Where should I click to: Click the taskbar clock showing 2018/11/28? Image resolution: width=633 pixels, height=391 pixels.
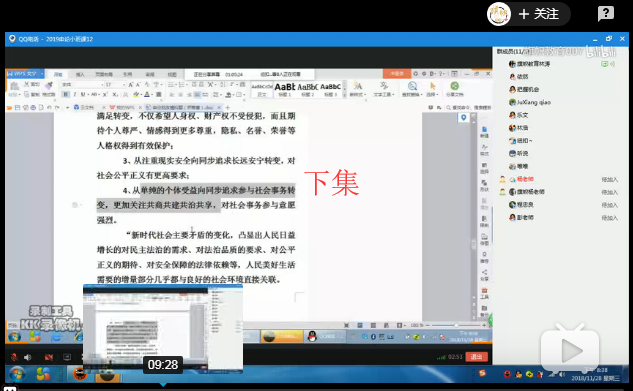(595, 374)
